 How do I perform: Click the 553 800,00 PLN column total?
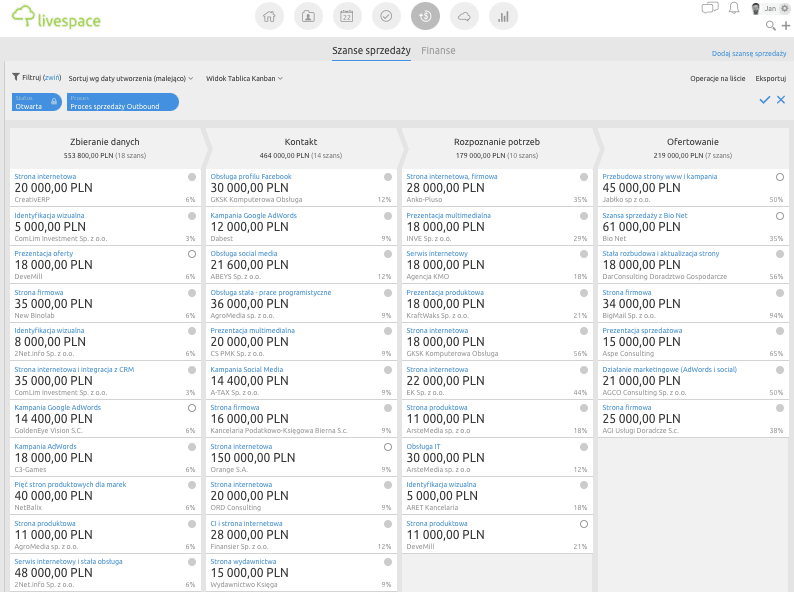pyautogui.click(x=89, y=155)
